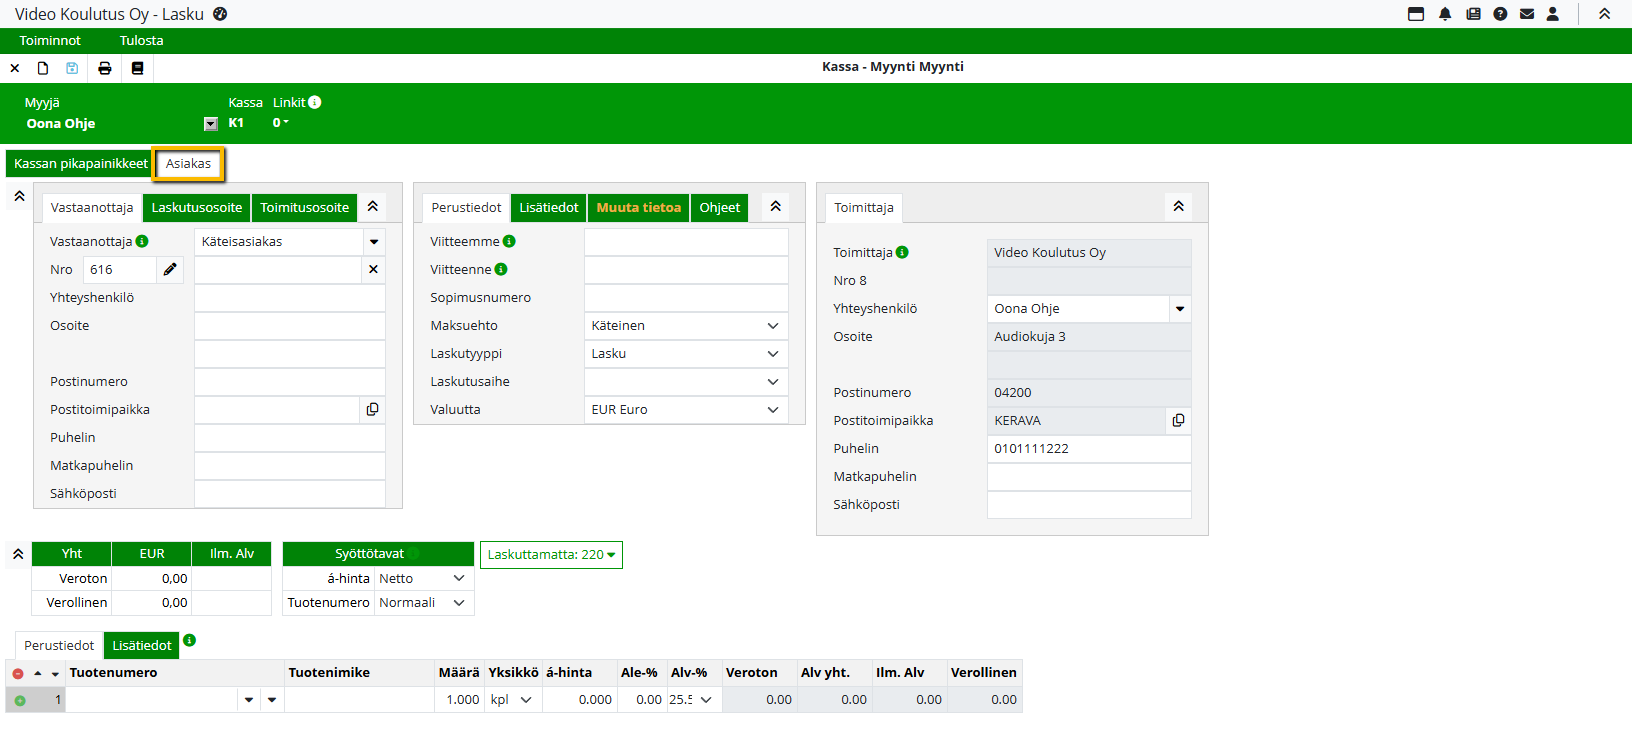1632x752 pixels.
Task: Click the copy icon in Postitoimipaikka field
Action: 372,409
